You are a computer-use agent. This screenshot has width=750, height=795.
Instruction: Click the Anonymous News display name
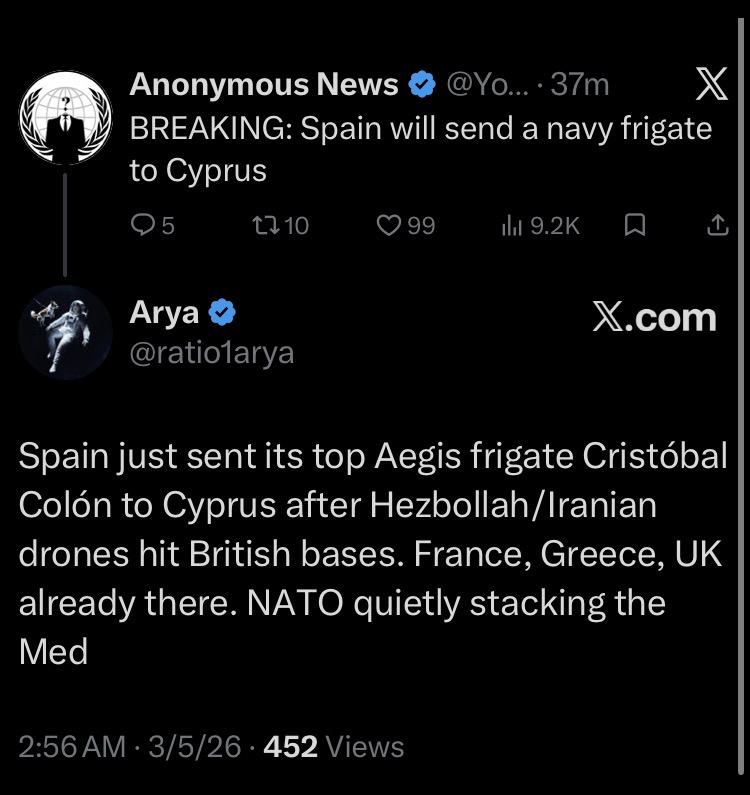264,86
